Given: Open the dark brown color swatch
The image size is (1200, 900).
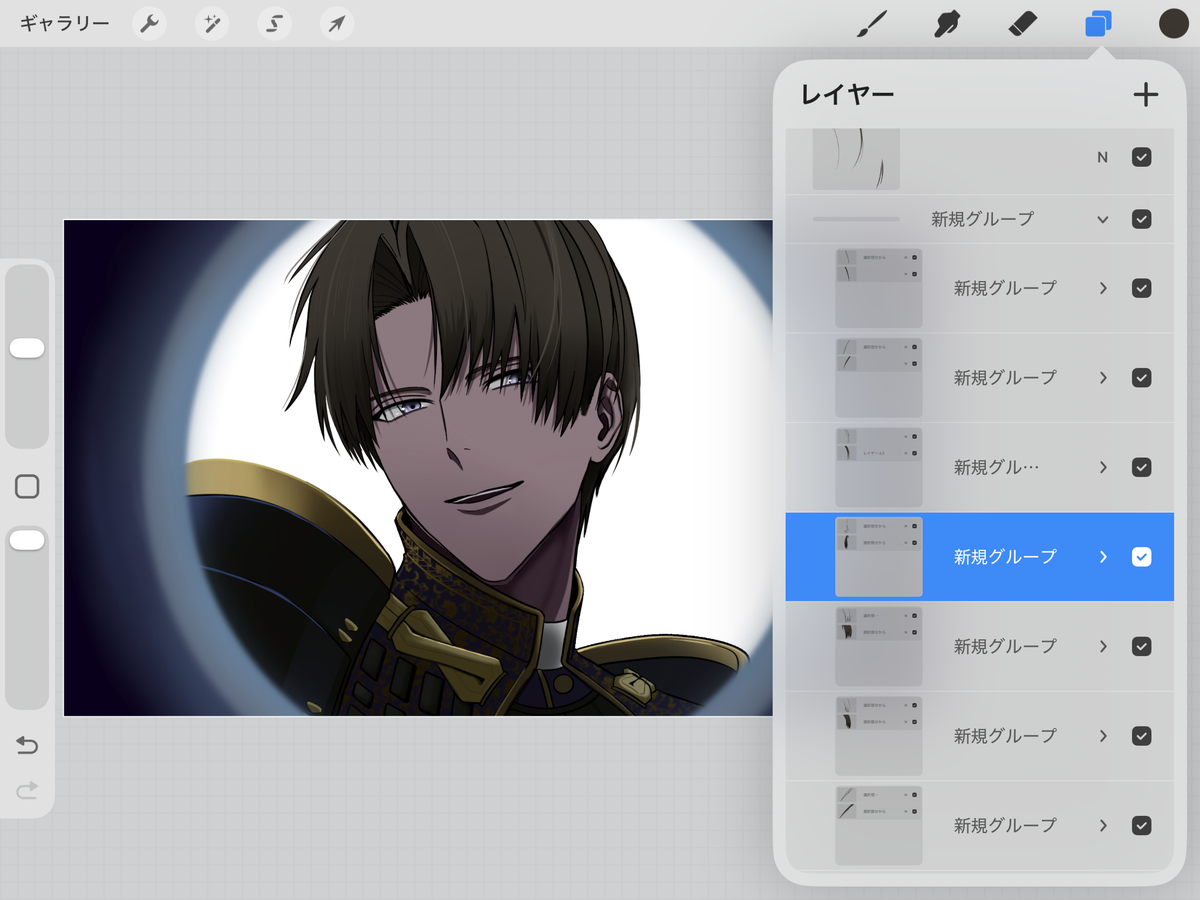Looking at the screenshot, I should [1173, 23].
